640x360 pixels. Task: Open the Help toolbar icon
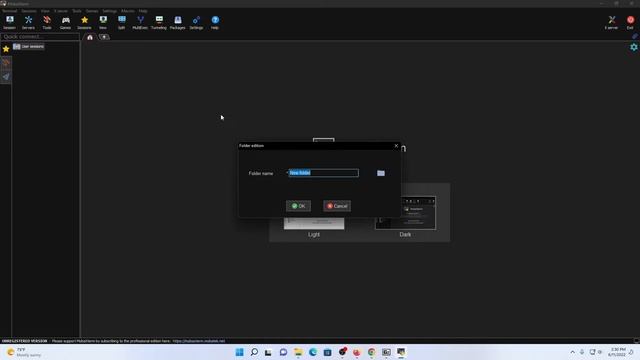215,22
